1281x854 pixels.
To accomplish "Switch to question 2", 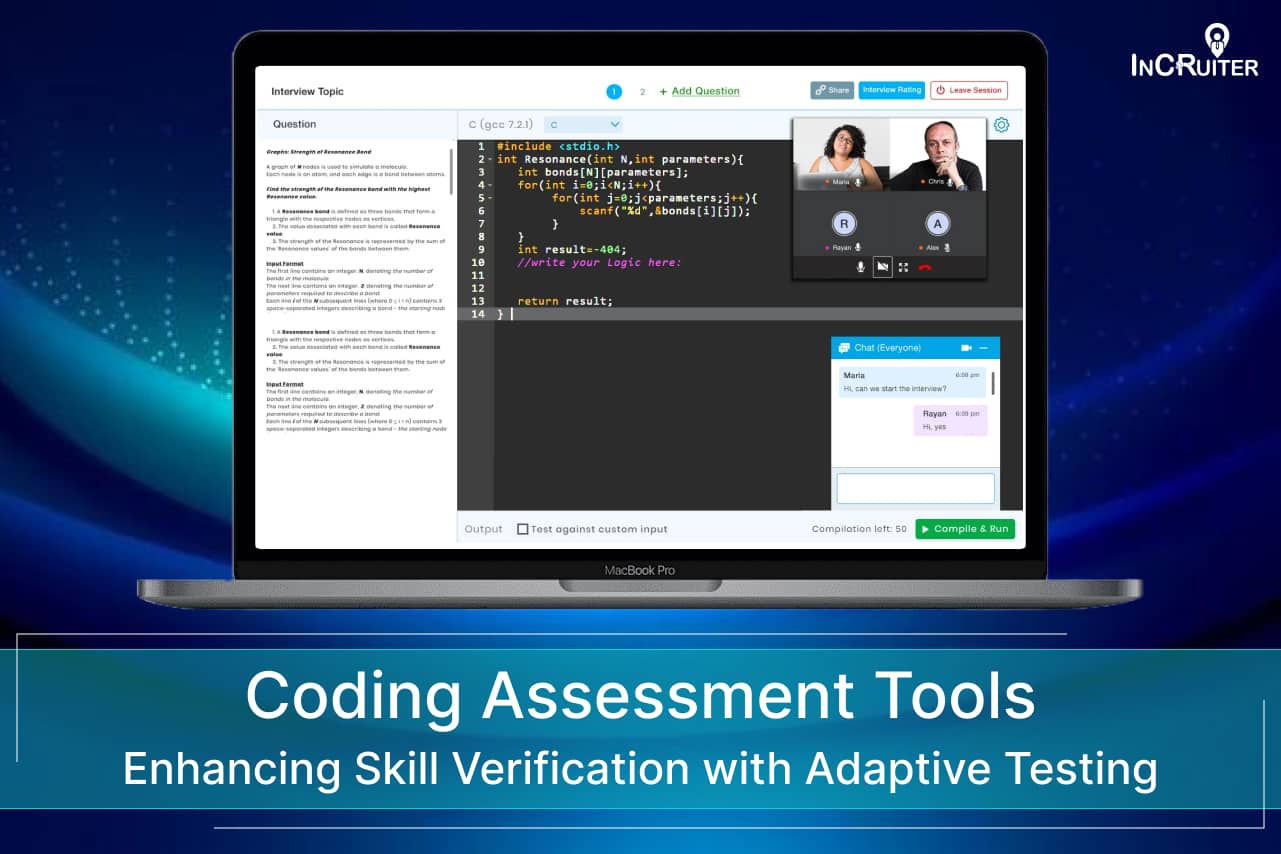I will coord(642,91).
